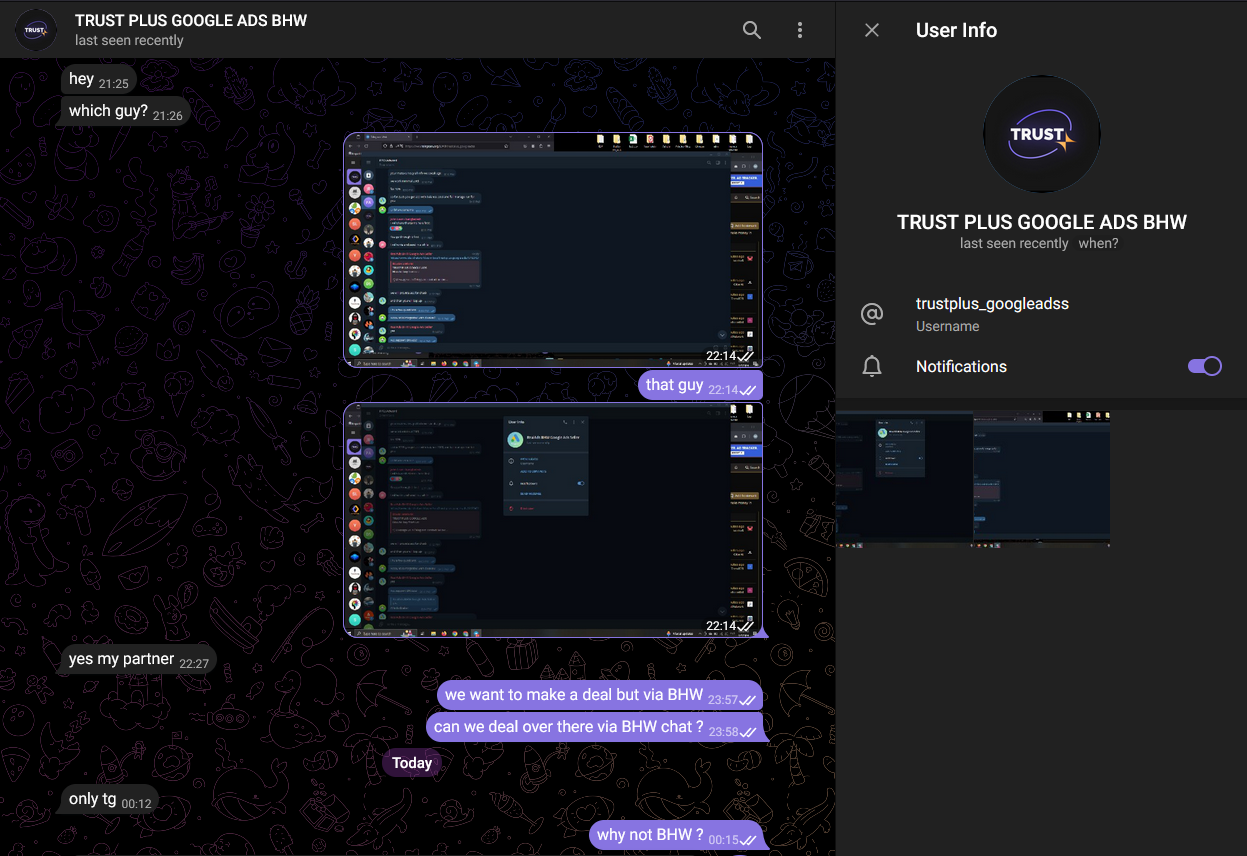The height and width of the screenshot is (856, 1247).
Task: Open the large TRUST profile picture
Action: pyautogui.click(x=1041, y=134)
